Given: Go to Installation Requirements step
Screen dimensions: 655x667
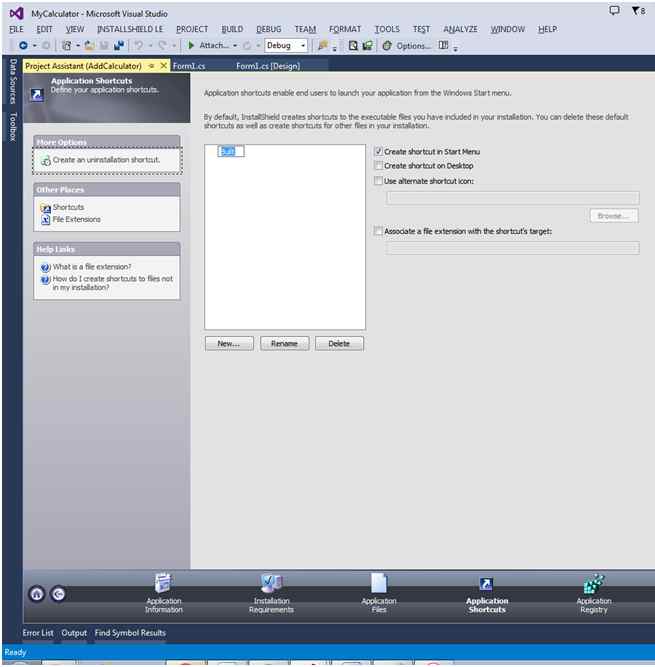Looking at the screenshot, I should [271, 593].
